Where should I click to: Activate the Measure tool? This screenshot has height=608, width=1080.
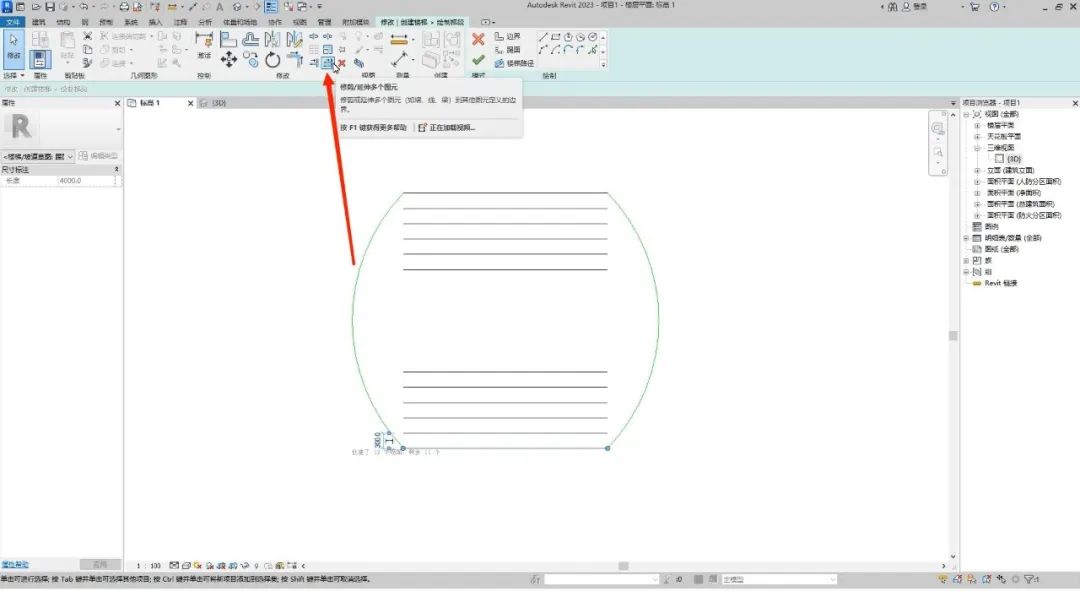coord(399,39)
